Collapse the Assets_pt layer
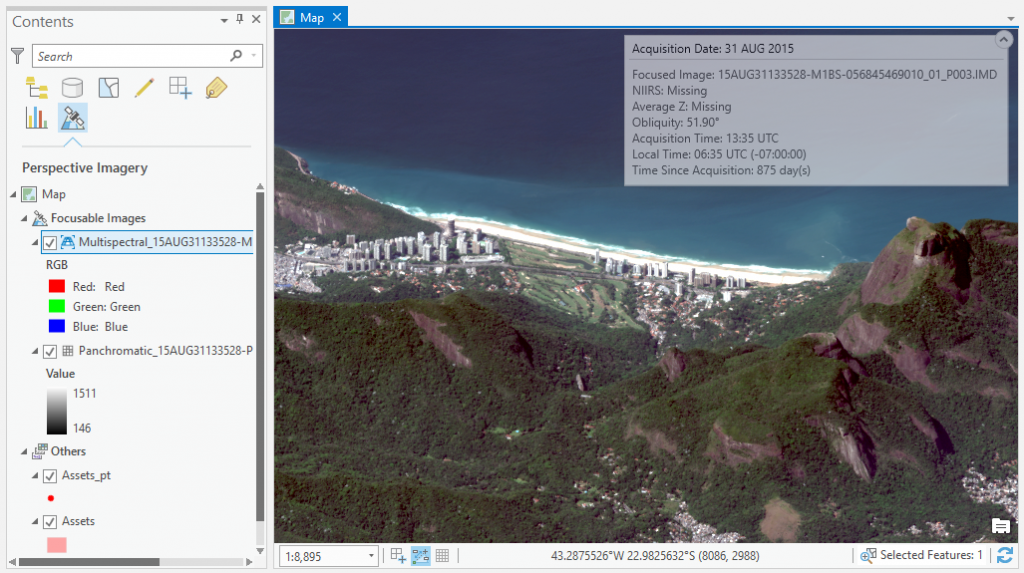 tap(35, 476)
